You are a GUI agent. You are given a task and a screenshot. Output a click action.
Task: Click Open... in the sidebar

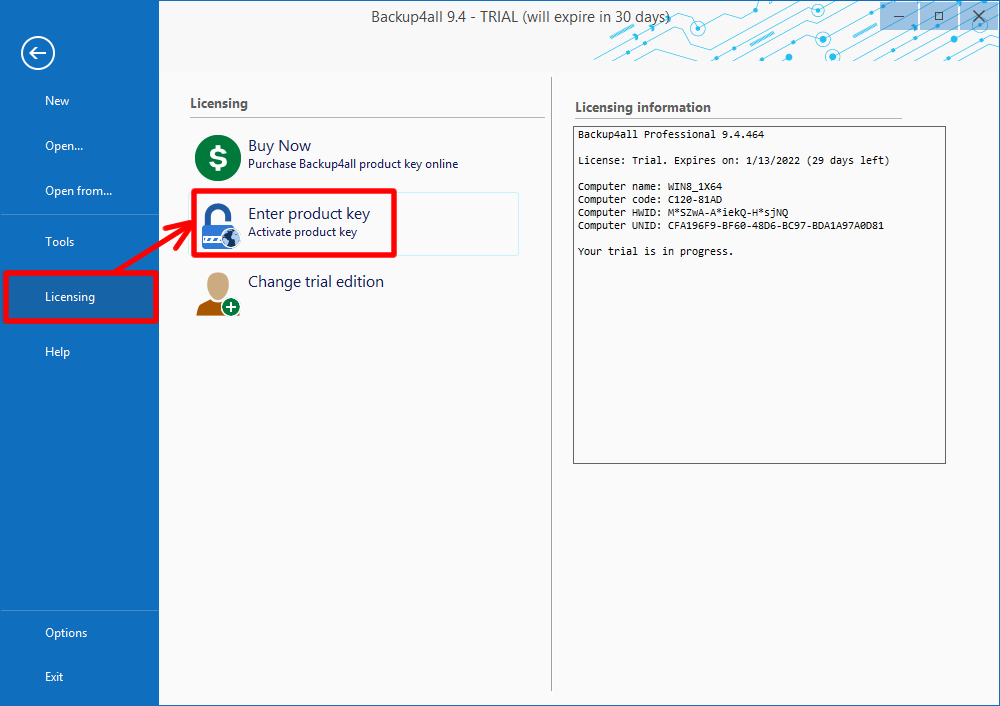pyautogui.click(x=63, y=145)
